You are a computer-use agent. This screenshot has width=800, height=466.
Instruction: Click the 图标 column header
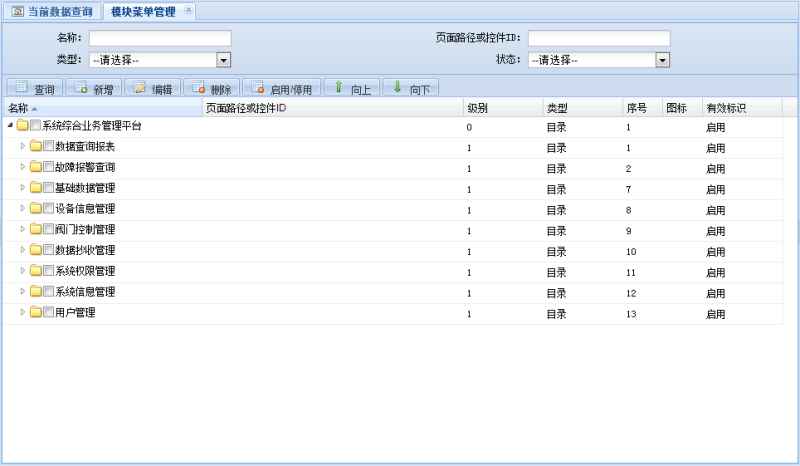[682, 108]
